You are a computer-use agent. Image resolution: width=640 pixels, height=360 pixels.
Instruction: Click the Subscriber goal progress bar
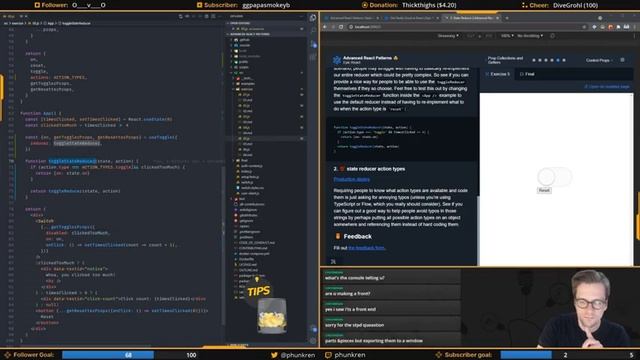point(526,355)
